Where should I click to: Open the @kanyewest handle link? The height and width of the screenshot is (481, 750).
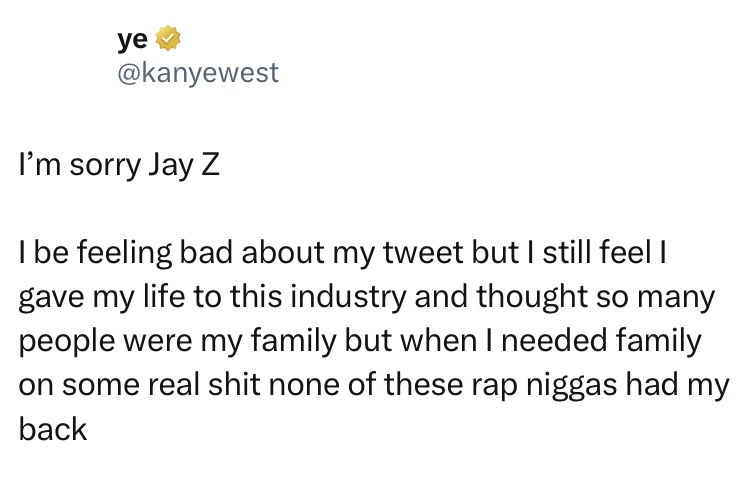[x=198, y=73]
